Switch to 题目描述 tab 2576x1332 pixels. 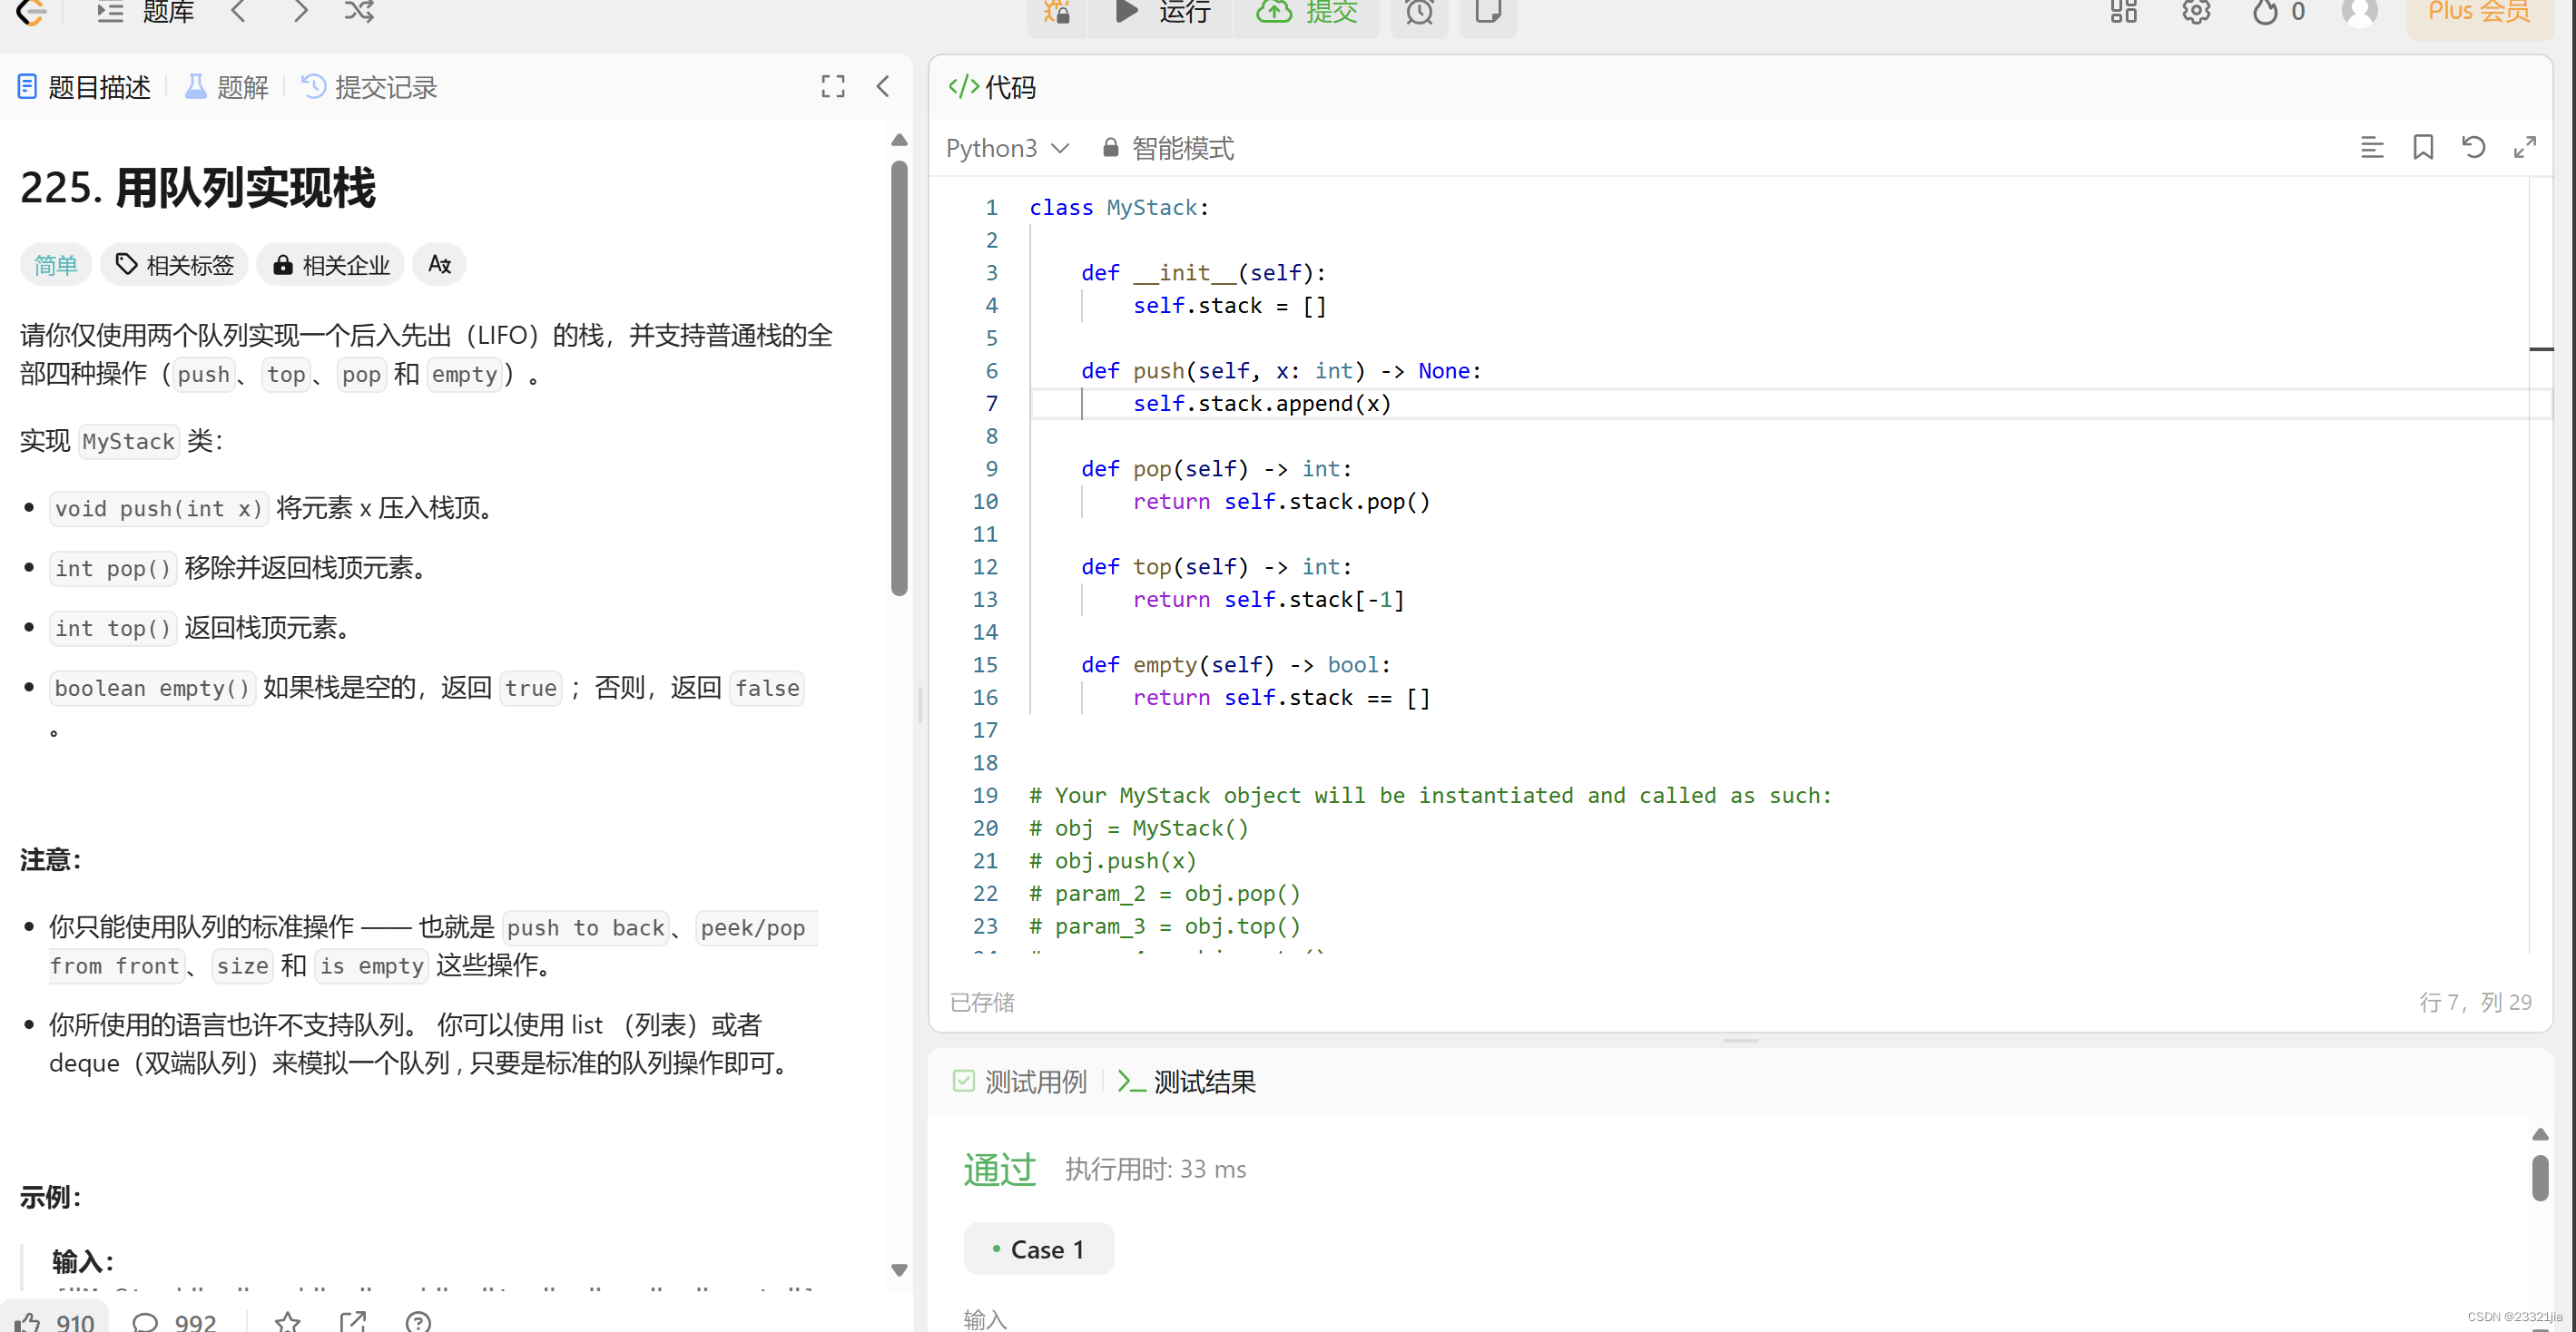click(84, 87)
